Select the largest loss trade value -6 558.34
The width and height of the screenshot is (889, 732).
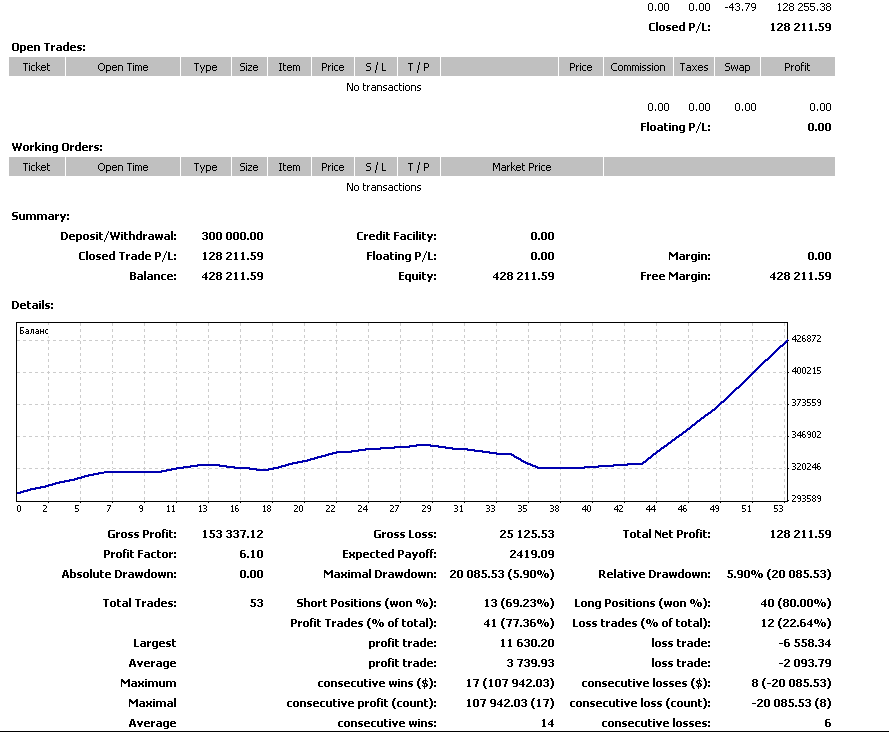pos(805,643)
